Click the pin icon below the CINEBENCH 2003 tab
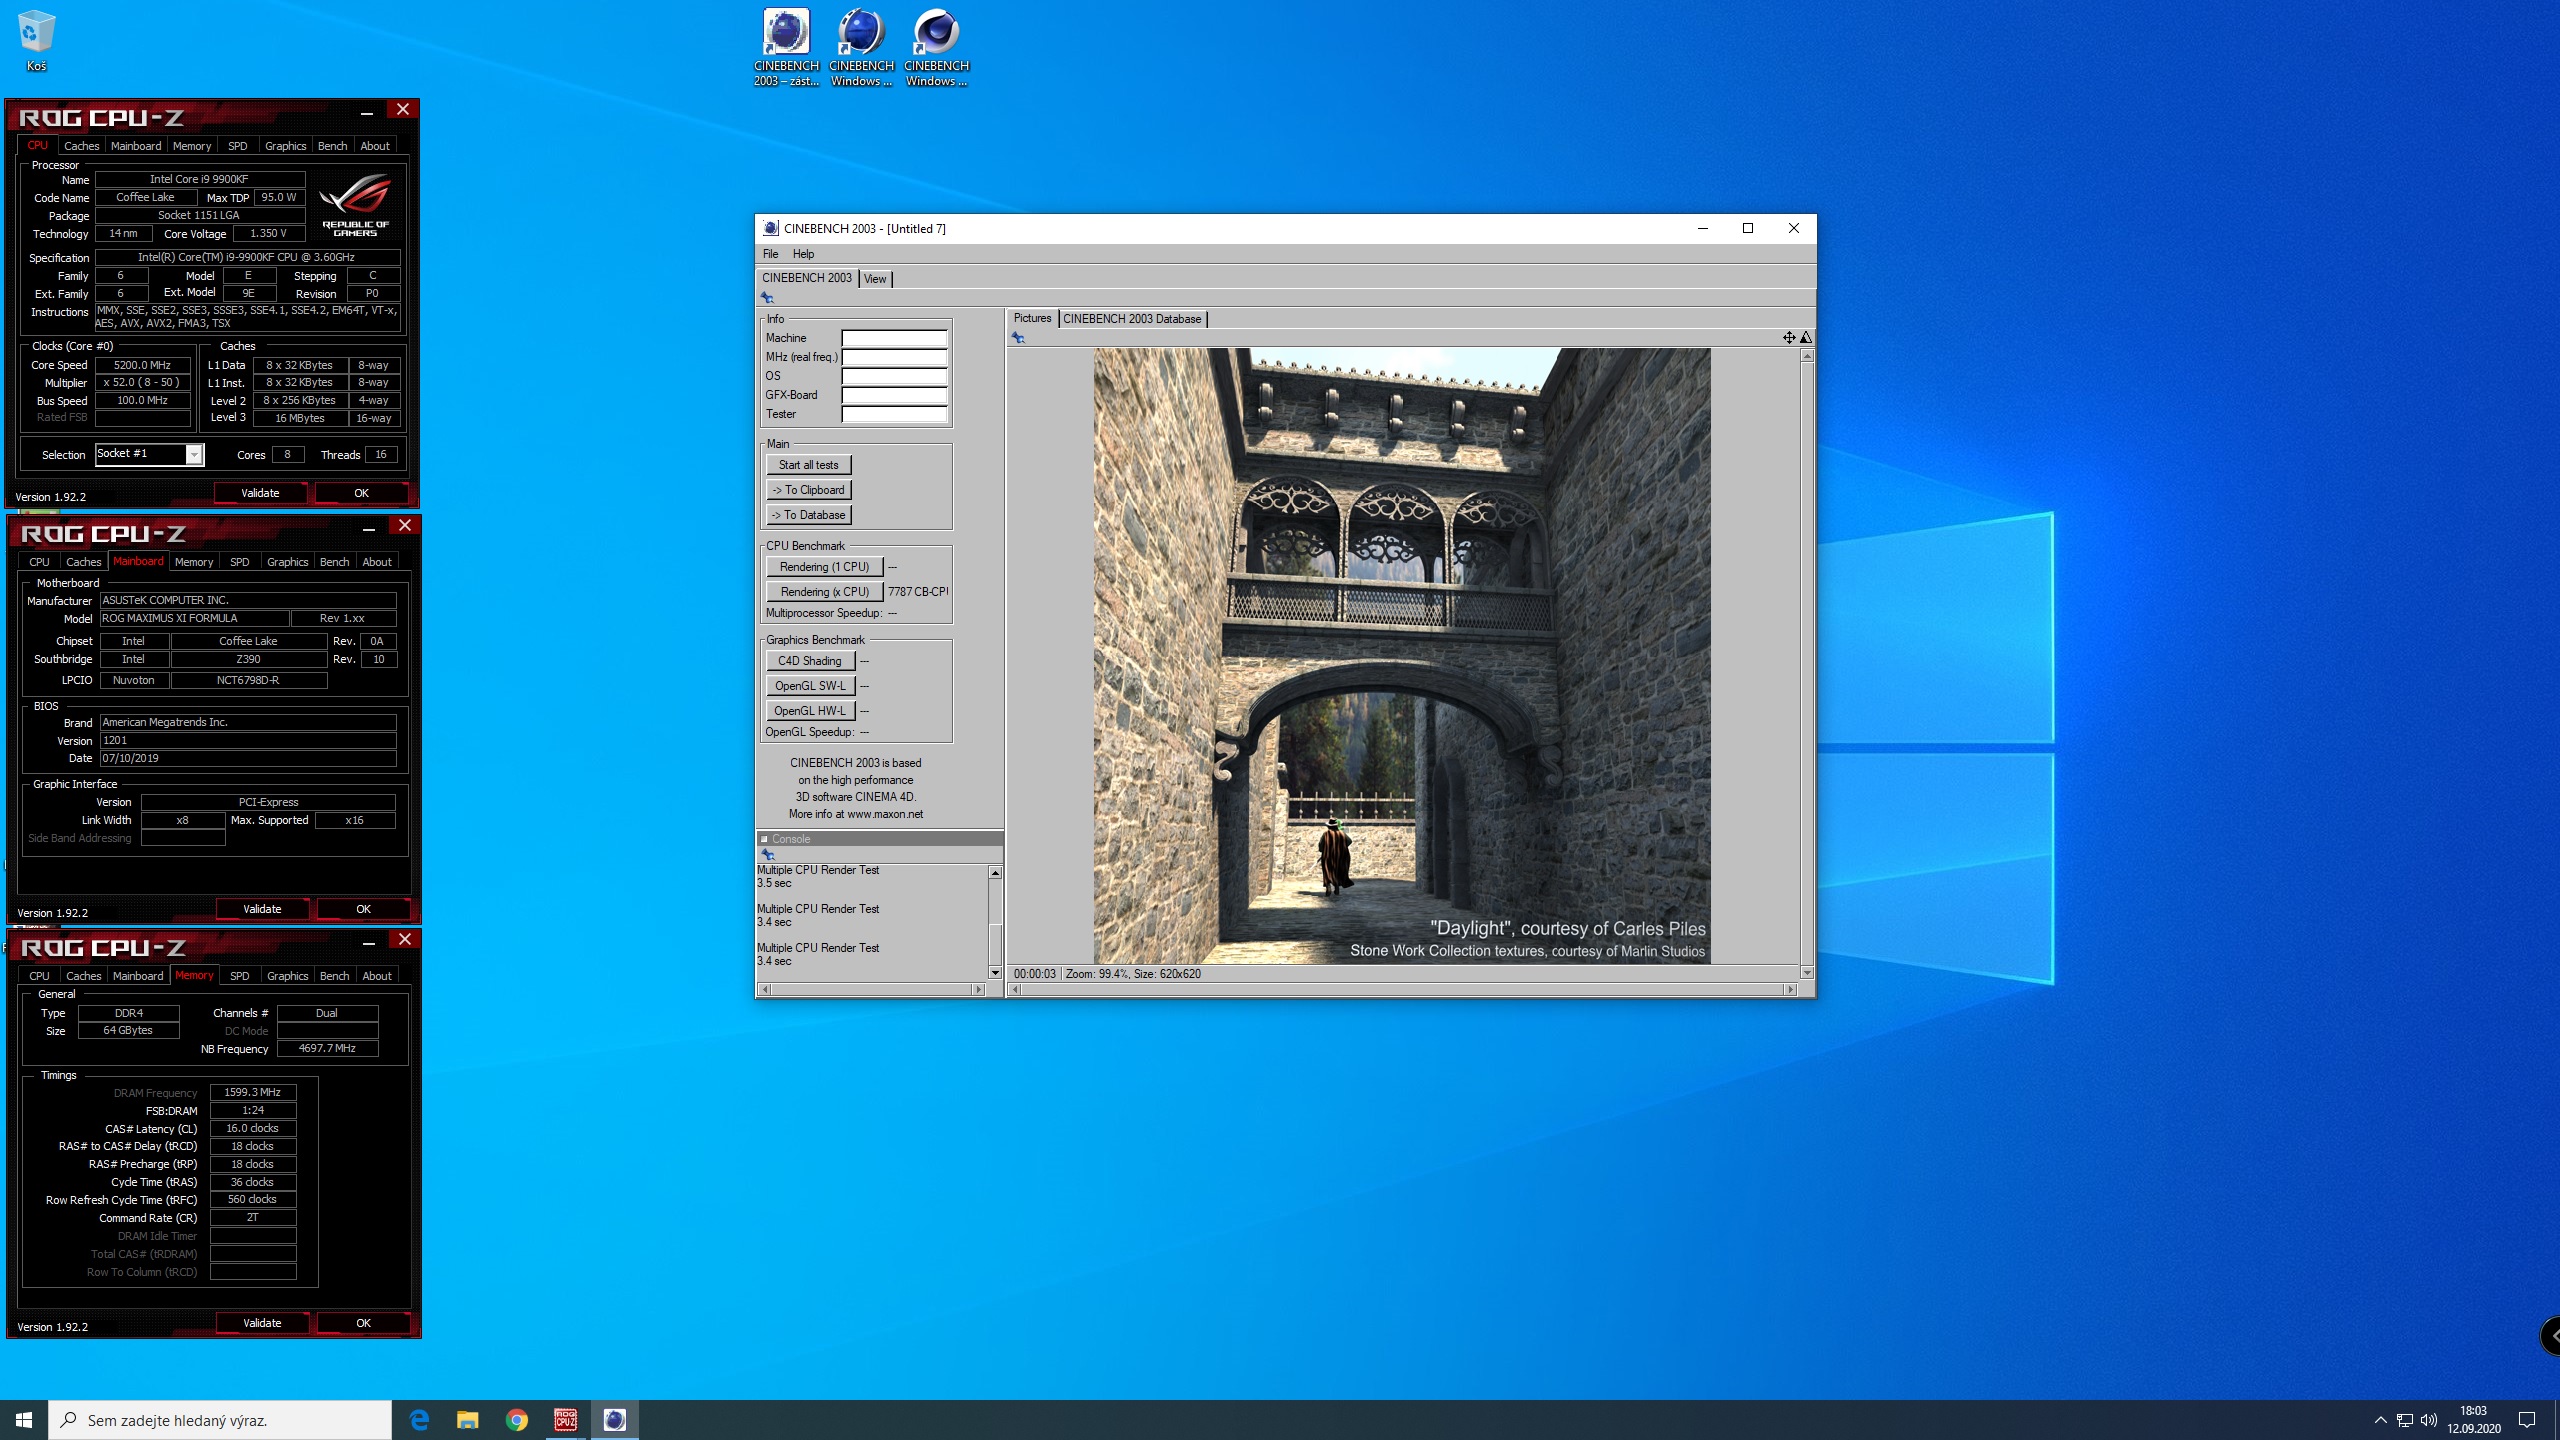The height and width of the screenshot is (1440, 2560). [x=767, y=298]
